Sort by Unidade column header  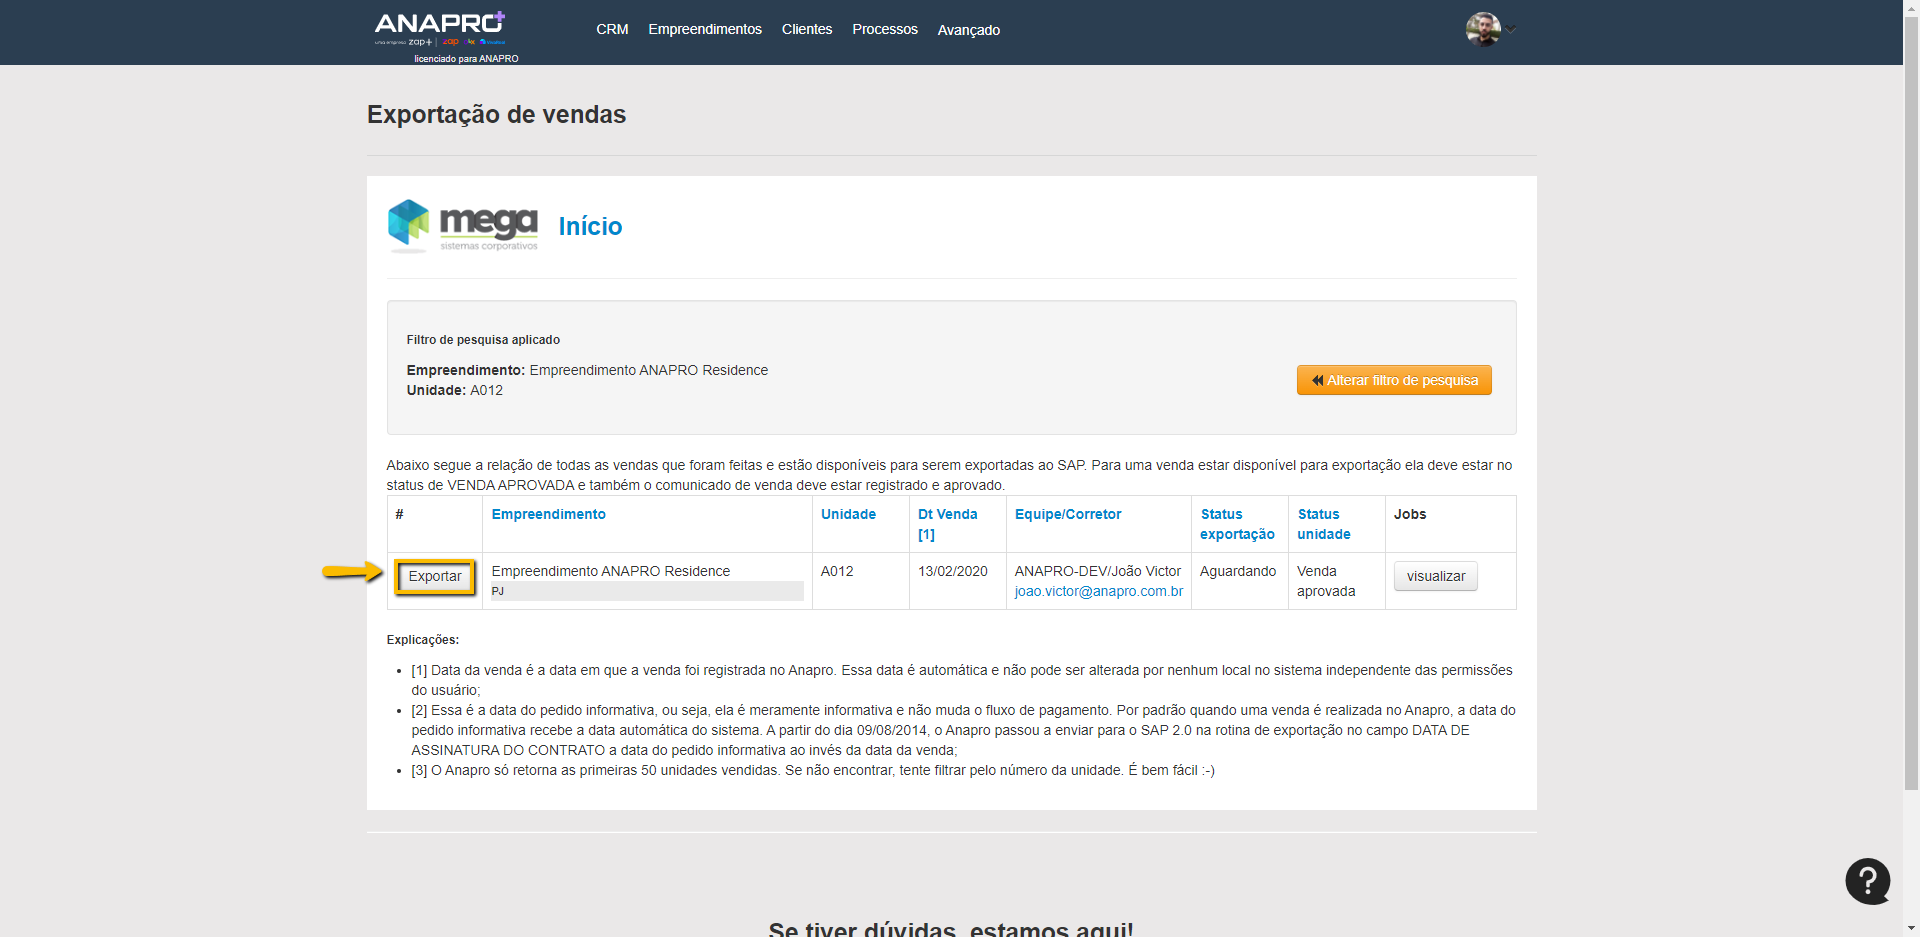point(848,514)
